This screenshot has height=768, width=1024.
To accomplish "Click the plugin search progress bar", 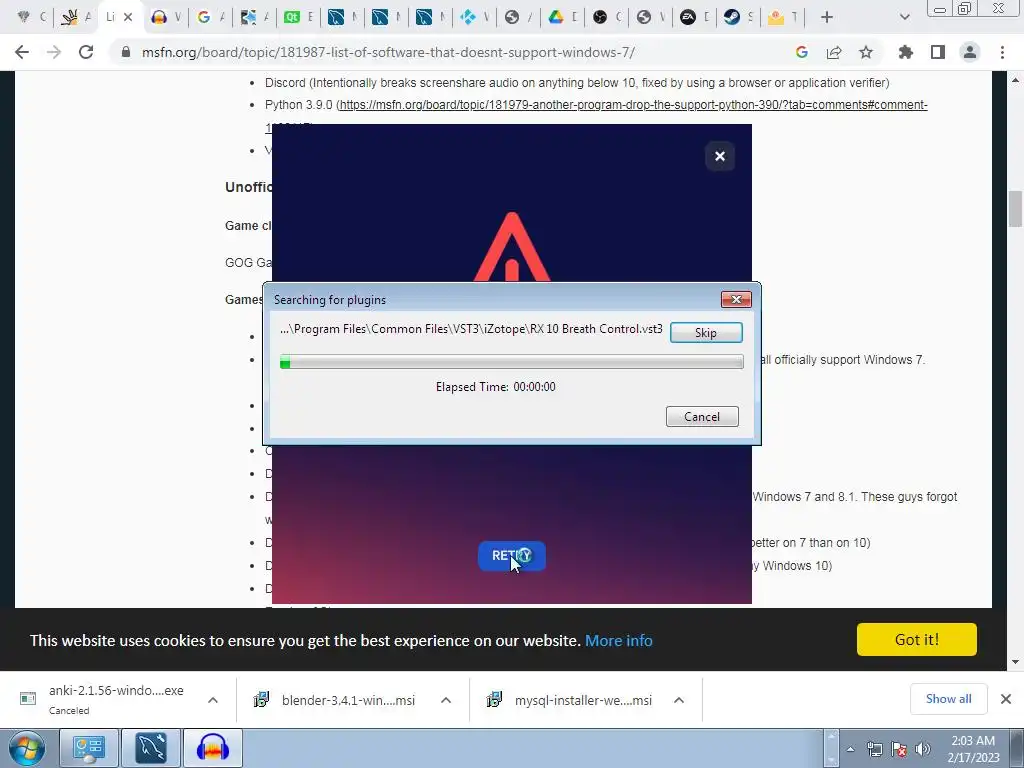I will 511,362.
